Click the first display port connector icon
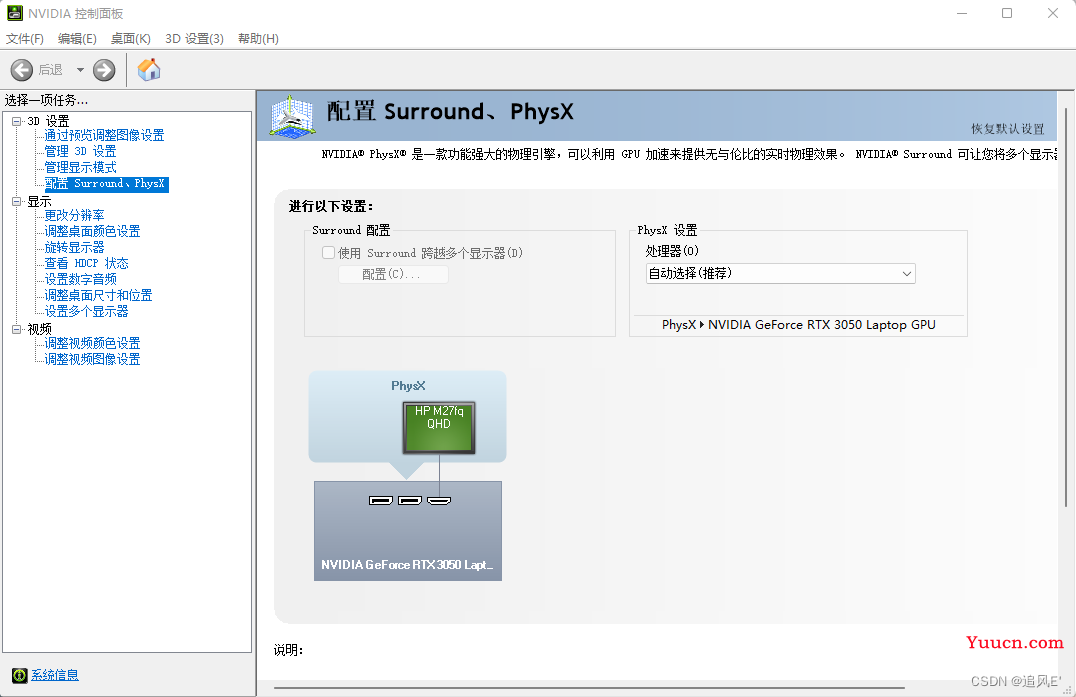1076x697 pixels. [381, 500]
